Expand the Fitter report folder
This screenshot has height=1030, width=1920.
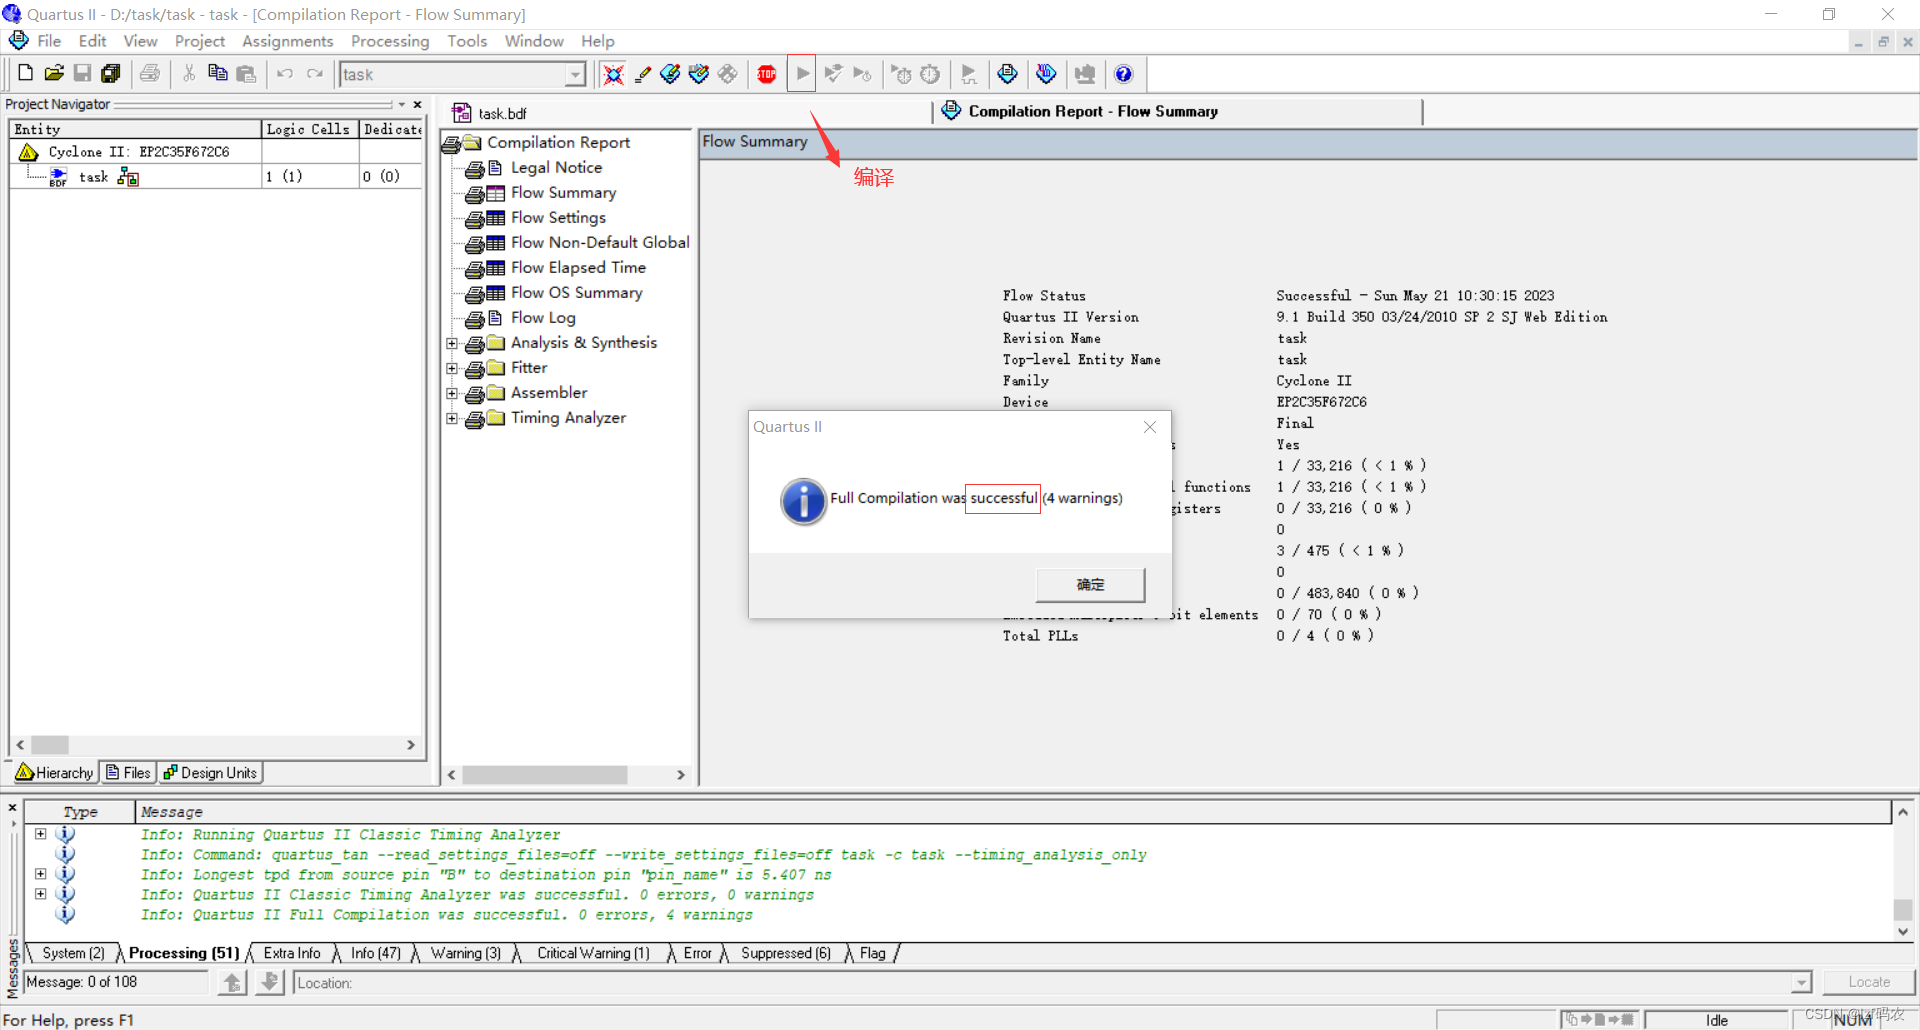[452, 368]
